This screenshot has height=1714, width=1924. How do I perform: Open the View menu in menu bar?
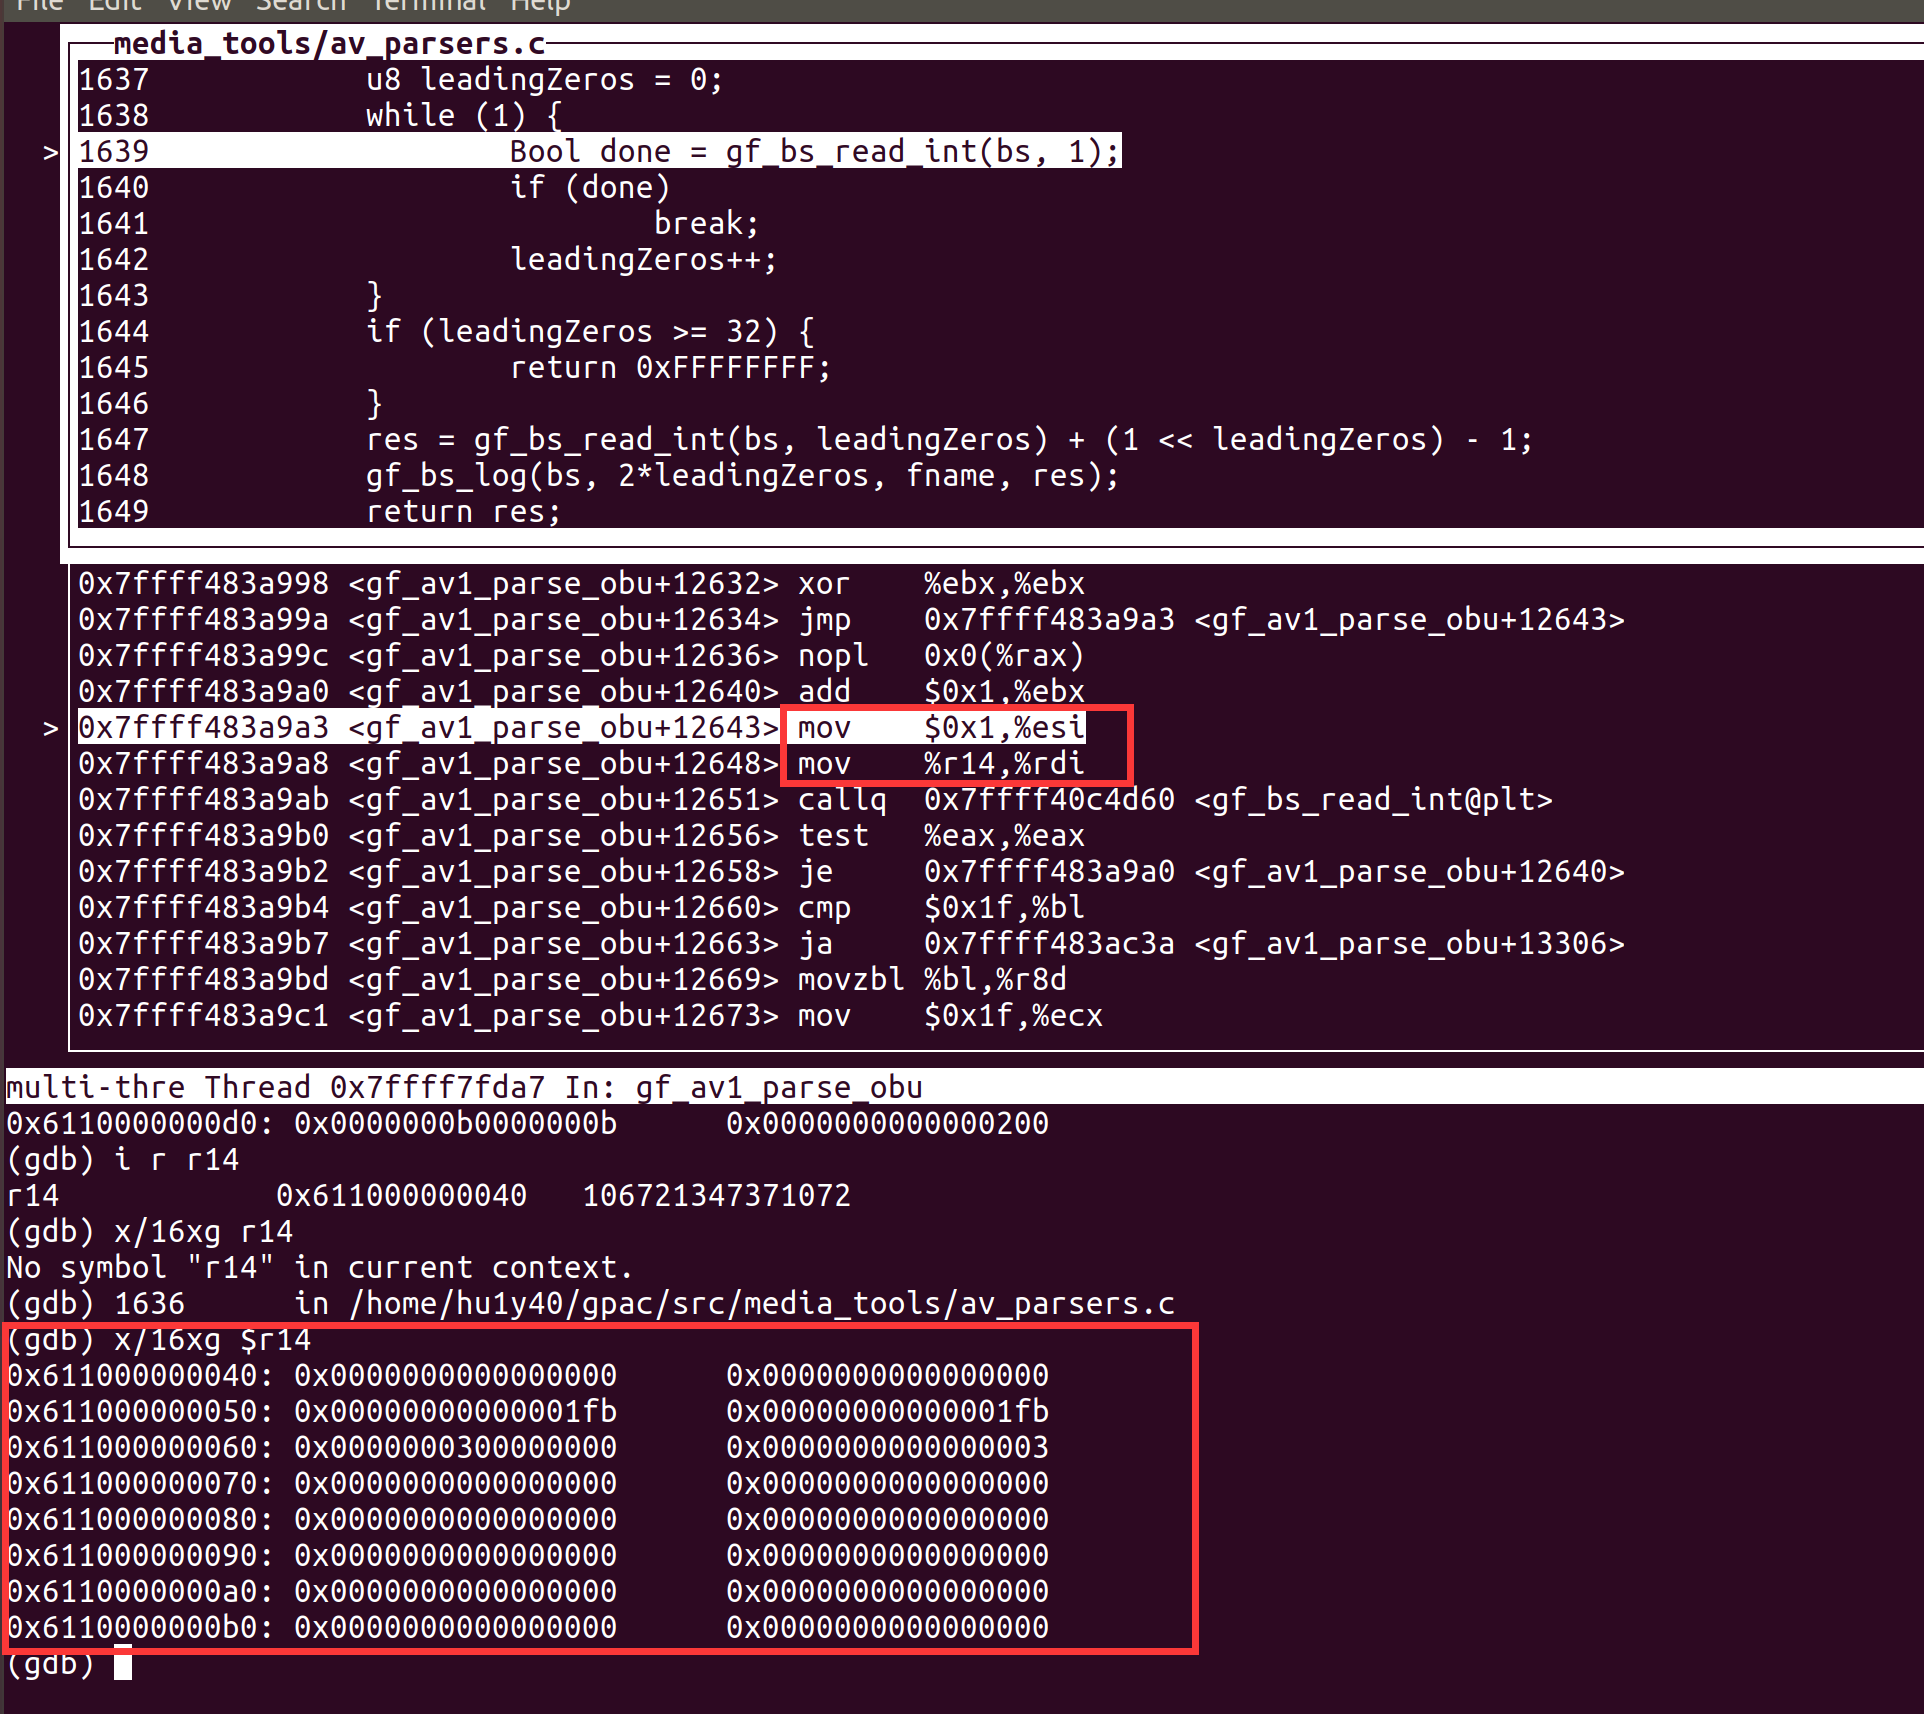tap(198, 6)
